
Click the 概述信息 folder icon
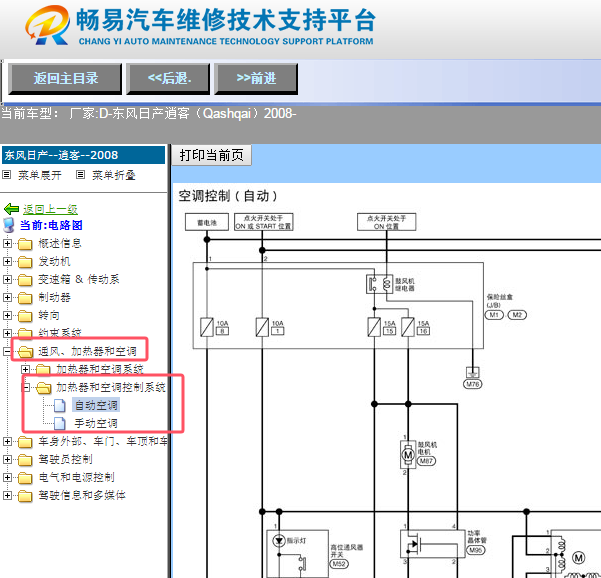click(25, 244)
